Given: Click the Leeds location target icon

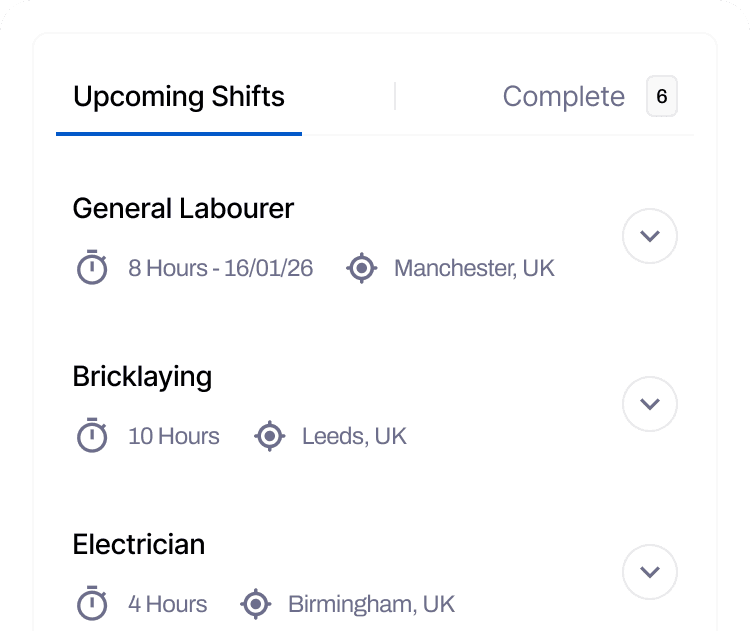Looking at the screenshot, I should coord(269,436).
